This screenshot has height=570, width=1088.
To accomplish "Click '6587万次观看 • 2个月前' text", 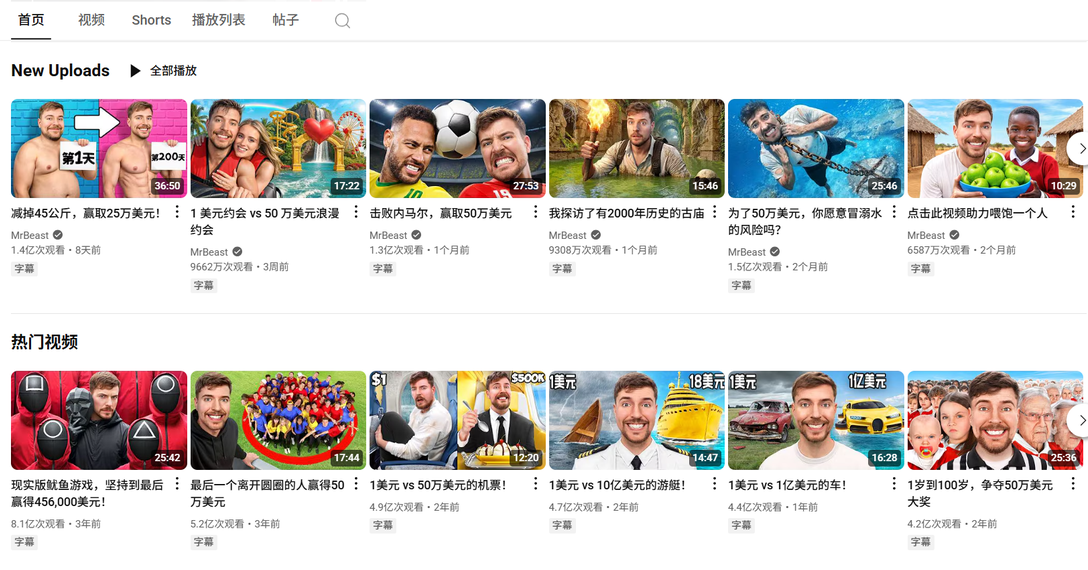I will 962,251.
